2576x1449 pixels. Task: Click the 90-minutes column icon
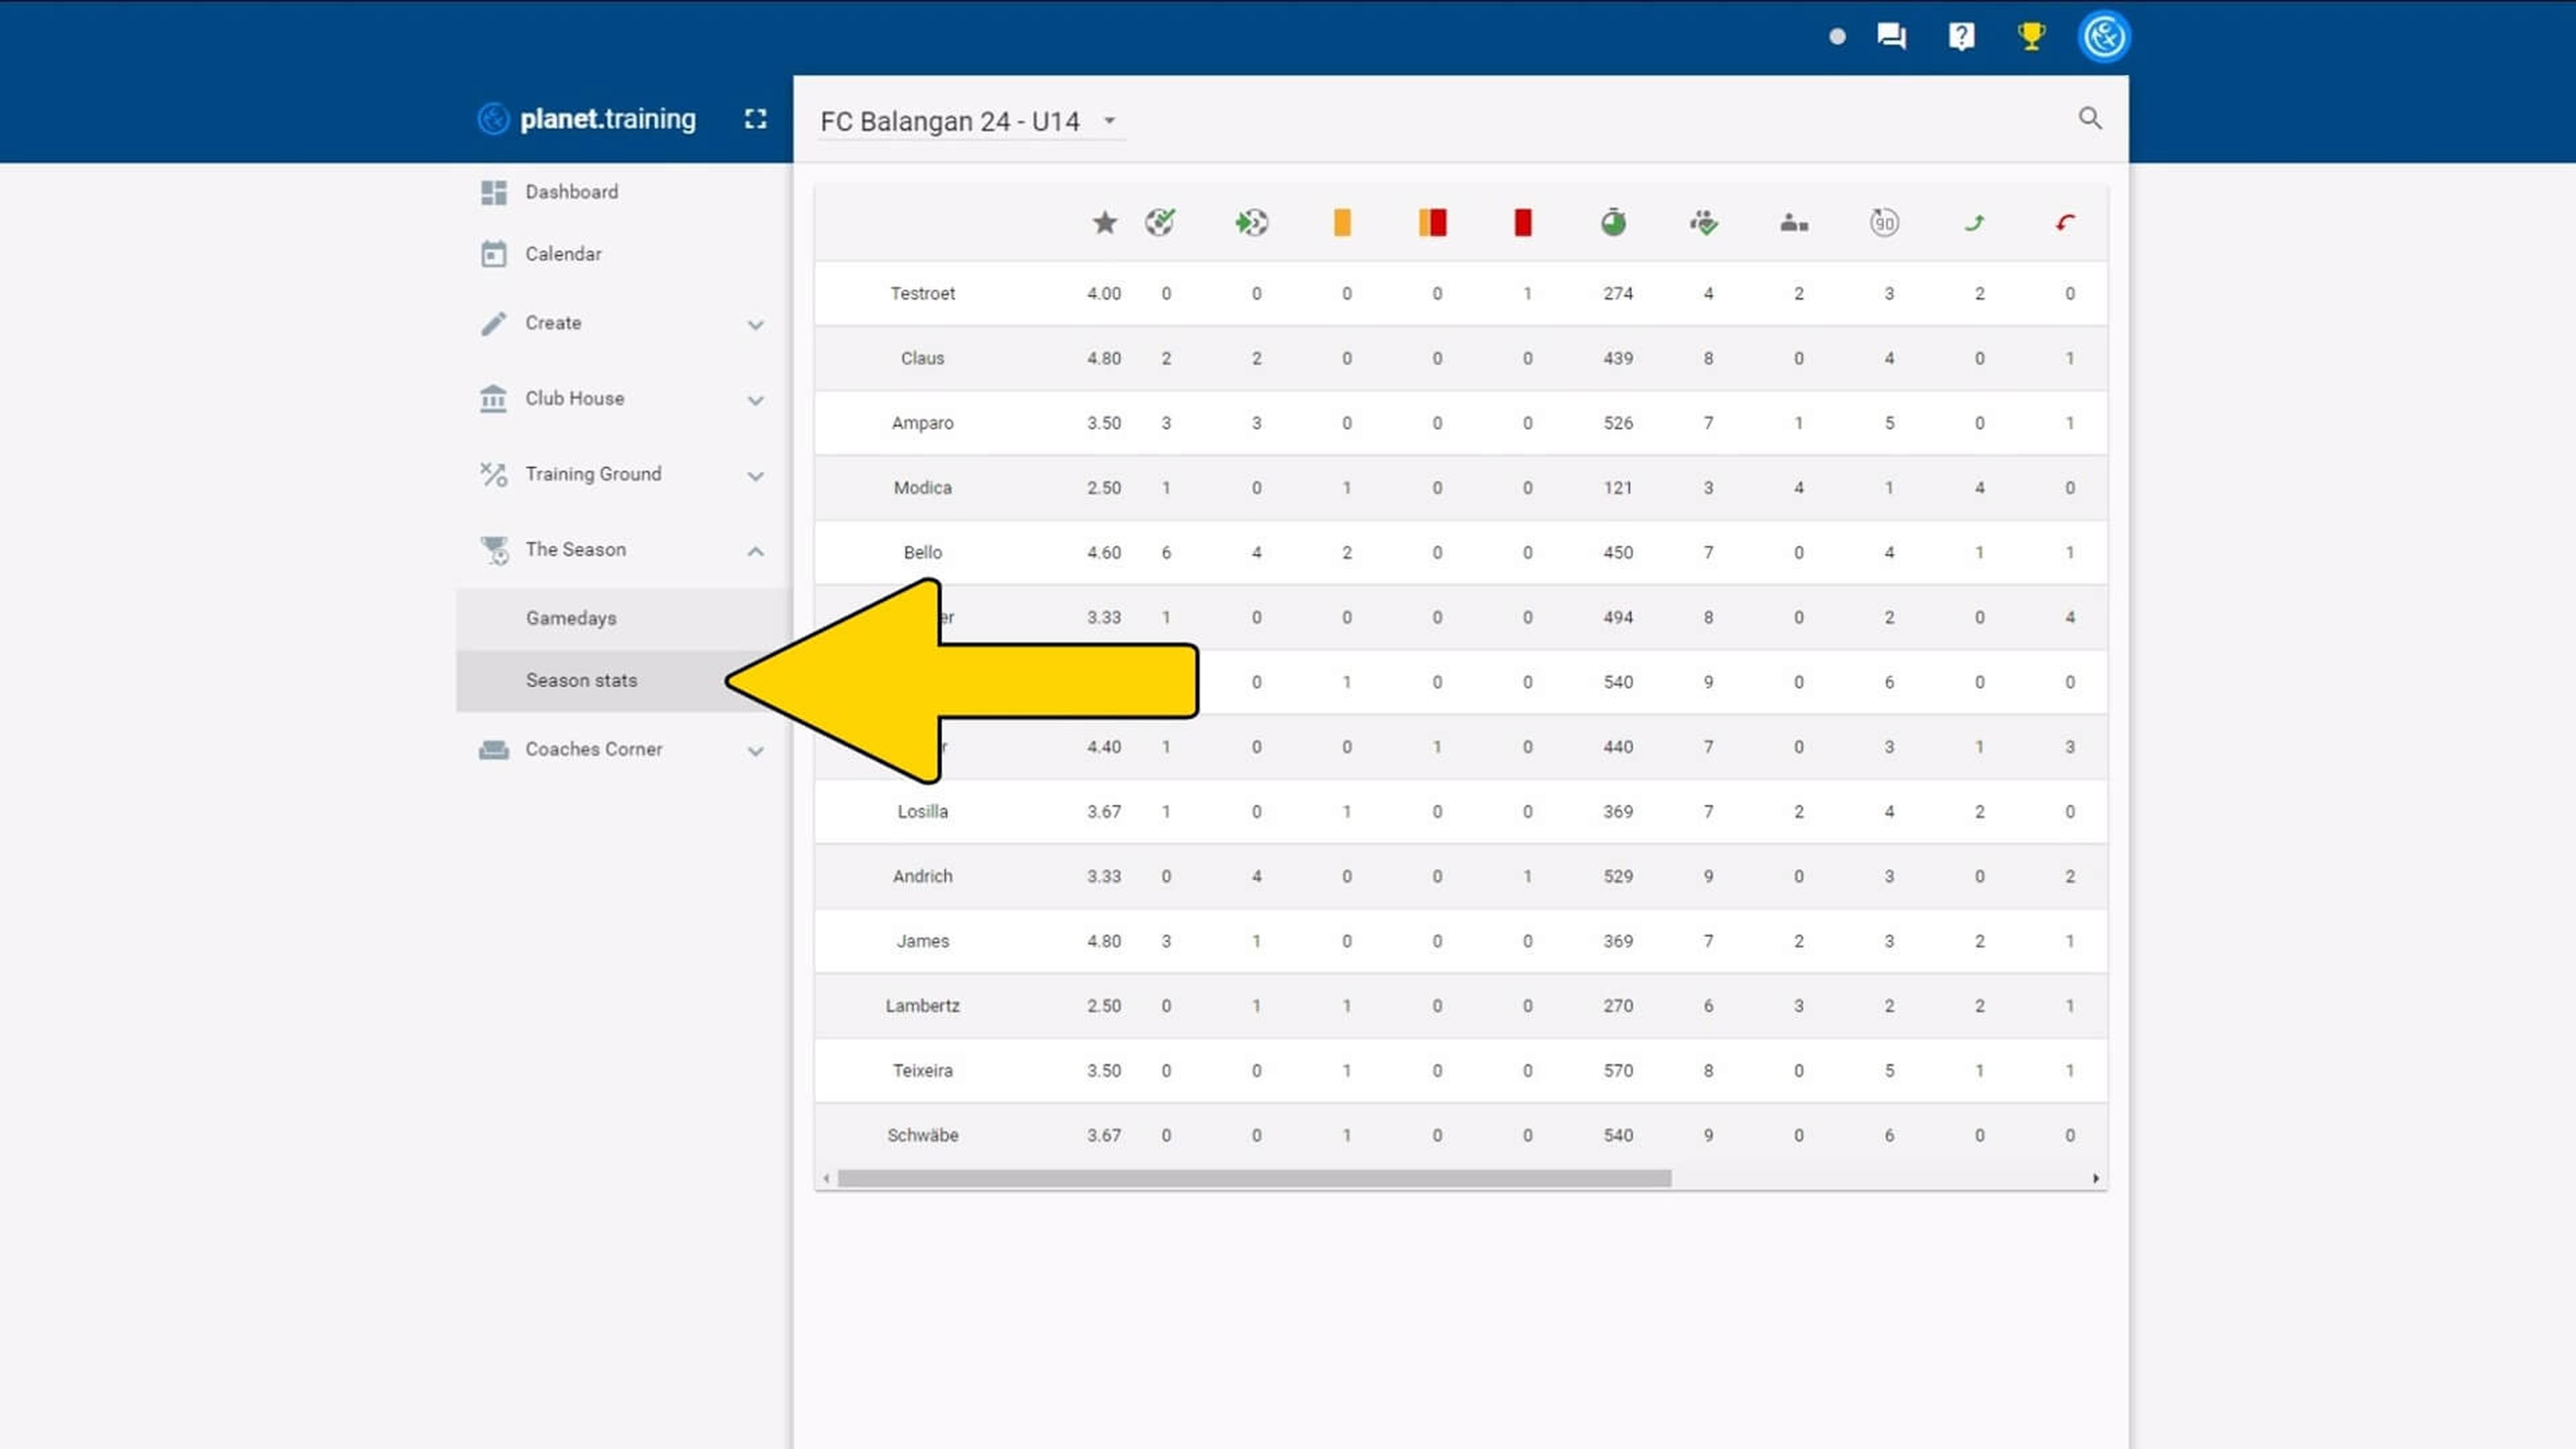pyautogui.click(x=1885, y=222)
